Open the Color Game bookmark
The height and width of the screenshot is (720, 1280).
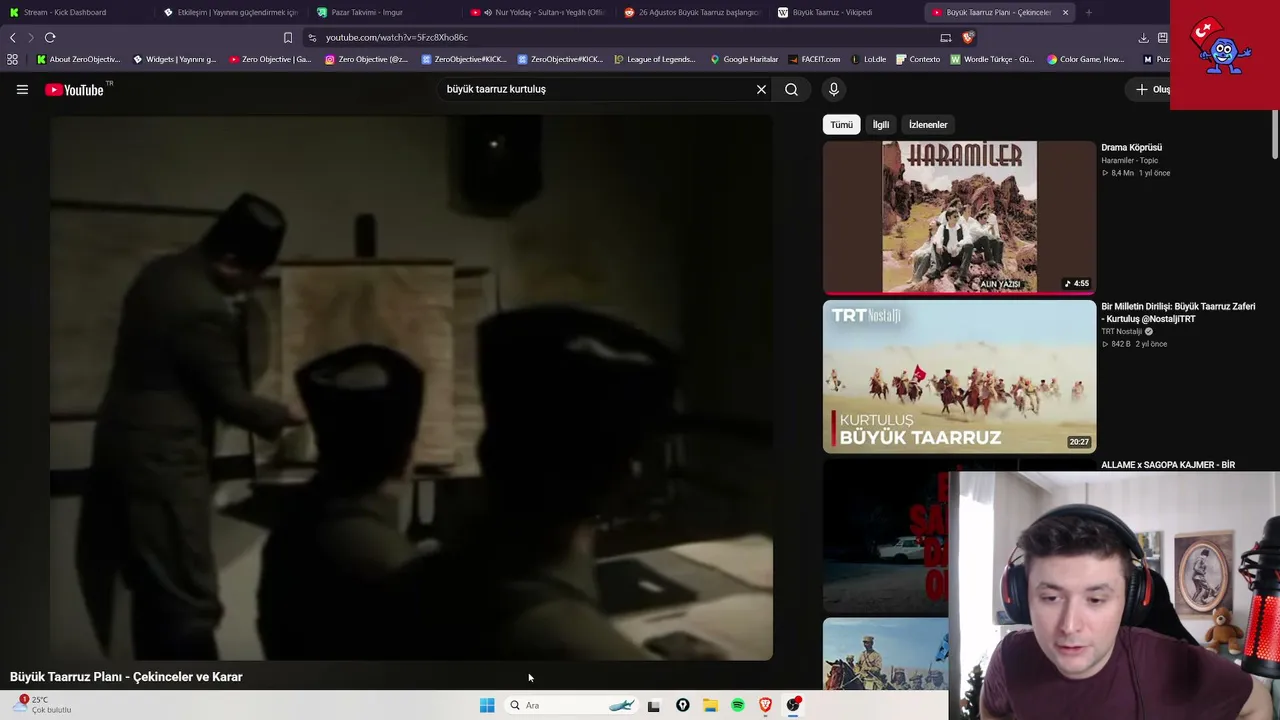click(x=1086, y=59)
